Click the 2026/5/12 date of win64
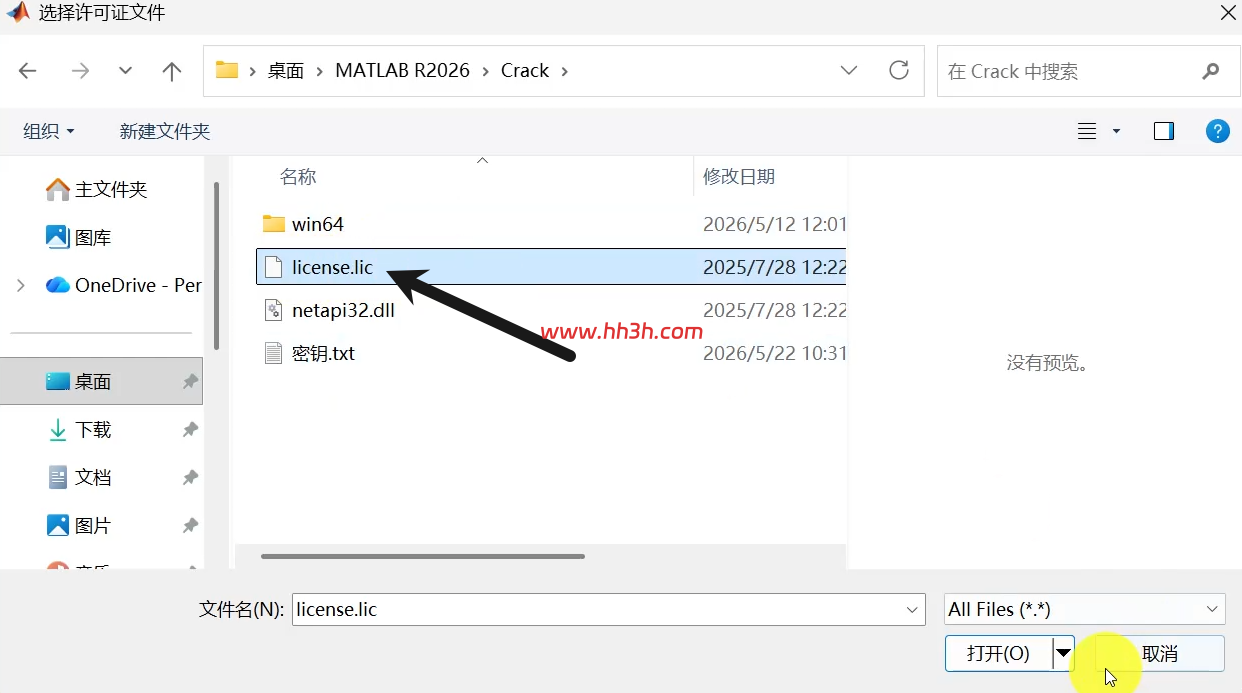This screenshot has width=1242, height=693. [774, 224]
